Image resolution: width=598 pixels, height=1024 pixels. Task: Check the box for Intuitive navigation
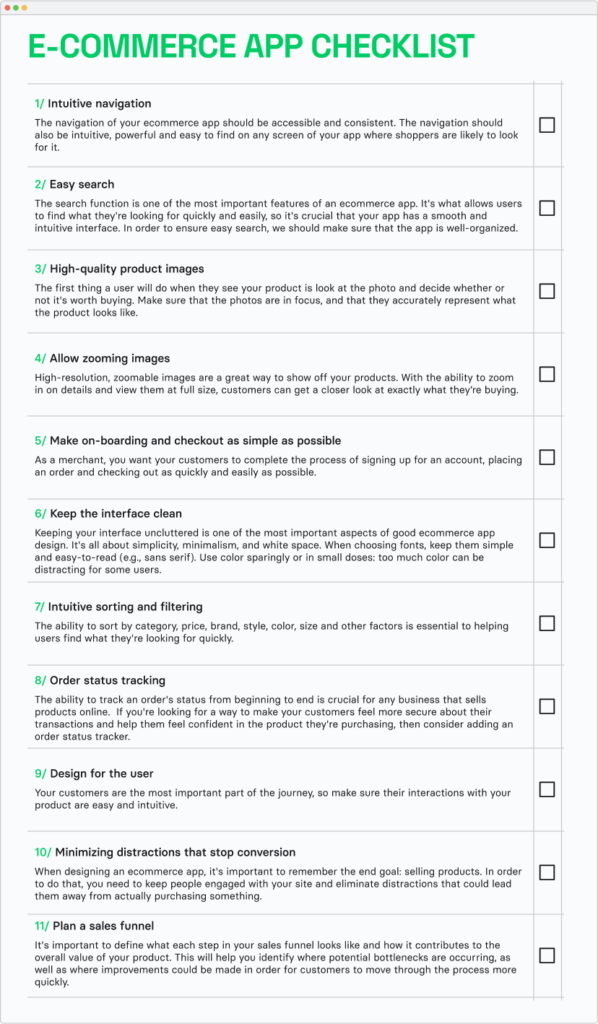coord(547,125)
